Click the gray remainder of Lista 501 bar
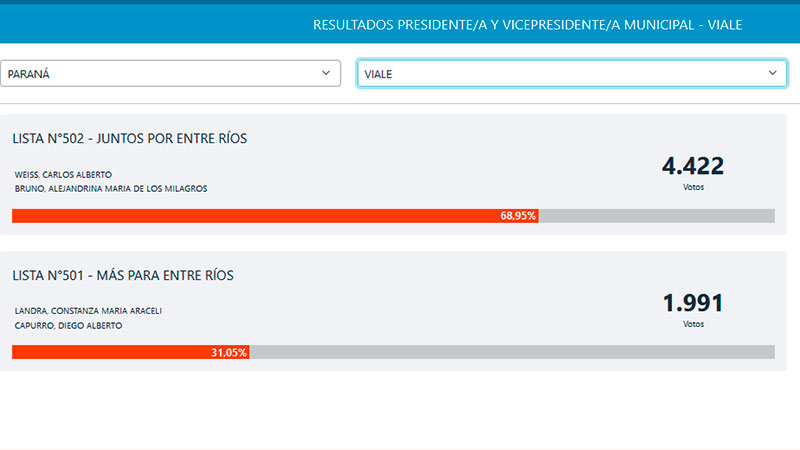 pos(510,352)
